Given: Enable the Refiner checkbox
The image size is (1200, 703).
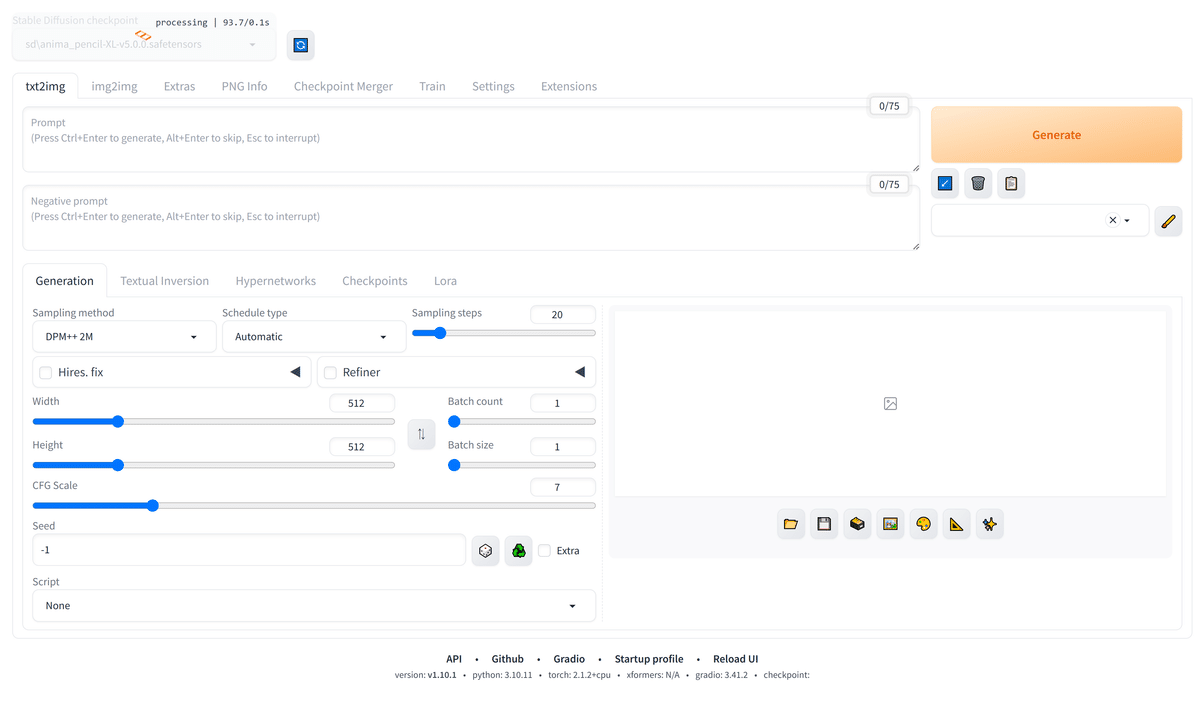Looking at the screenshot, I should pyautogui.click(x=330, y=371).
